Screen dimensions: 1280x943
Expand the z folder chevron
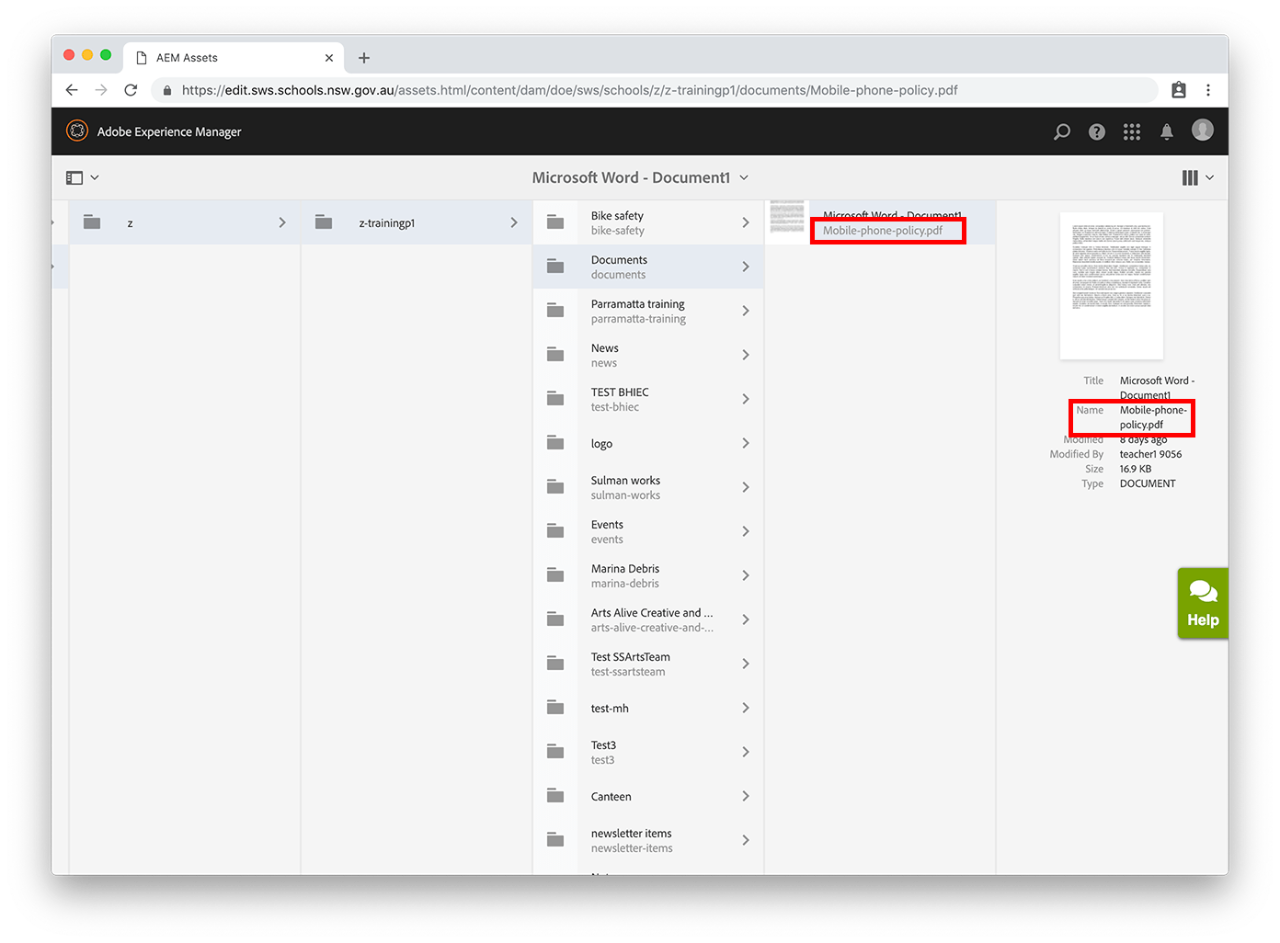(x=282, y=223)
